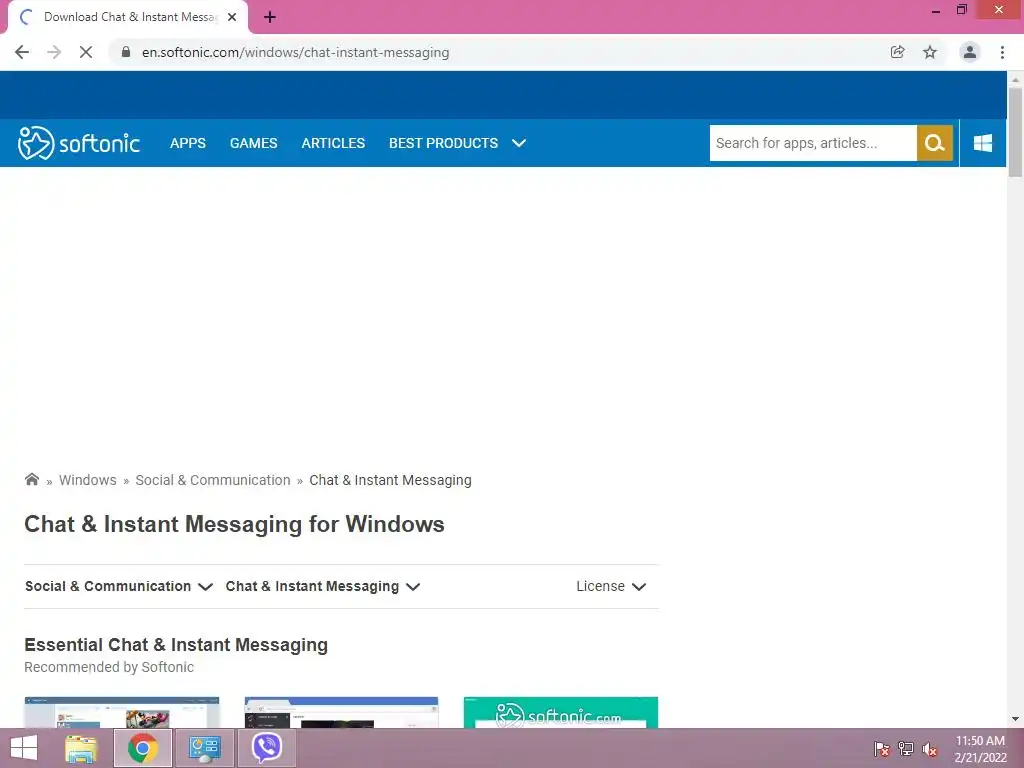Open the Windows Start menu
The height and width of the screenshot is (768, 1024).
pos(24,748)
